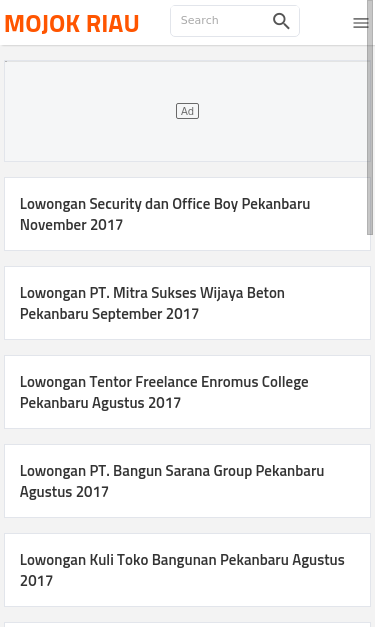Open PT. Bangun Sarana Group post
375x627 pixels.
pos(188,481)
